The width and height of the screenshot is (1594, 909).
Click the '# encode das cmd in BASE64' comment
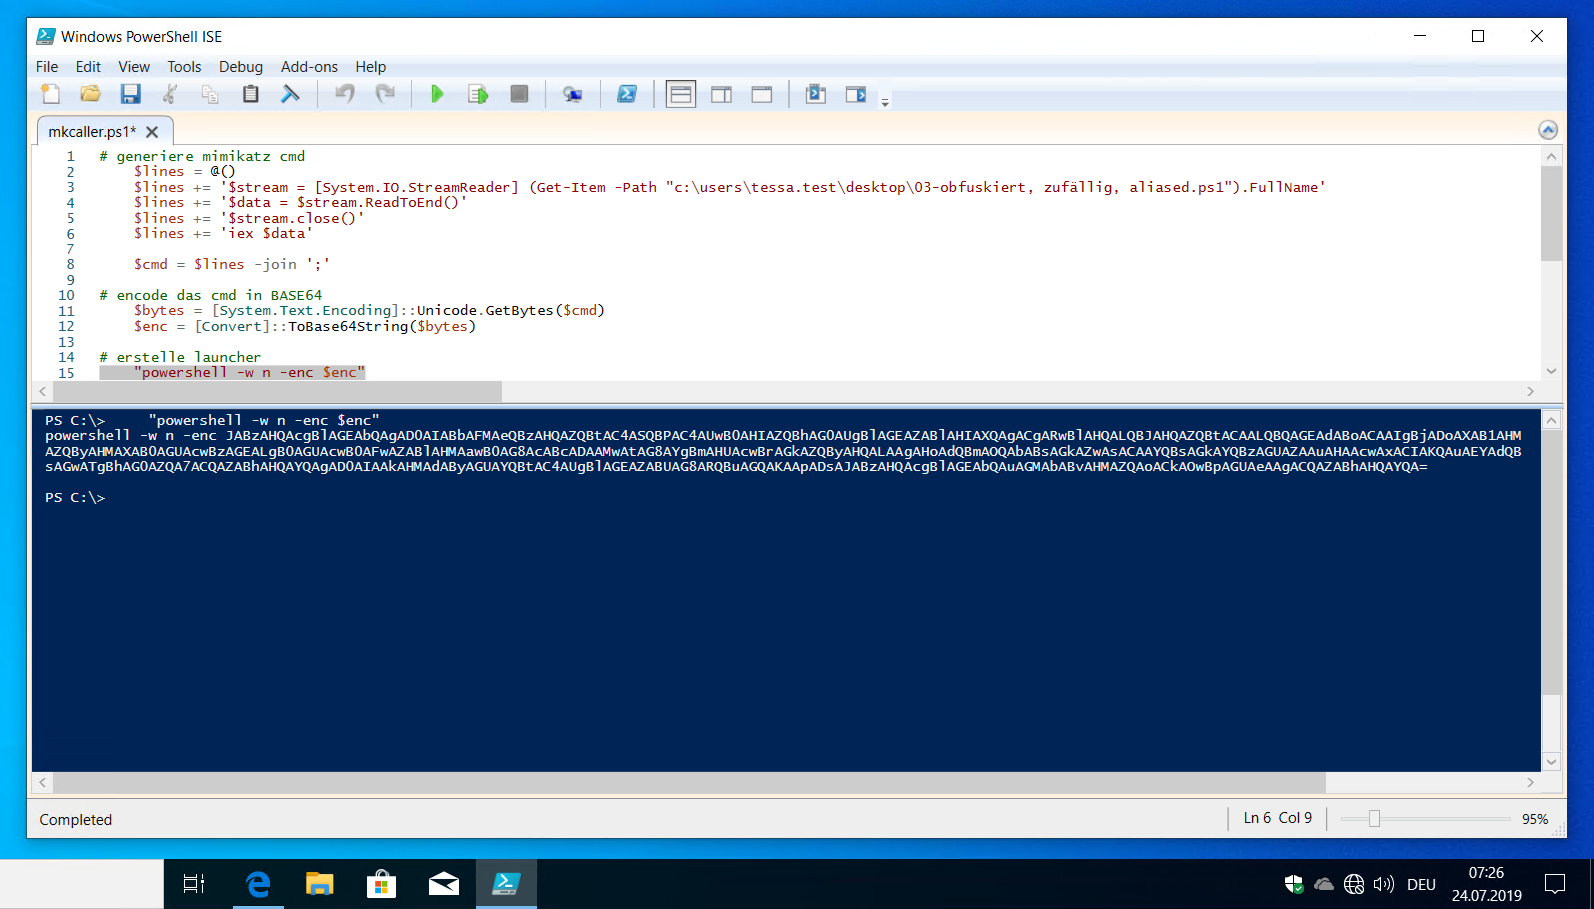211,295
